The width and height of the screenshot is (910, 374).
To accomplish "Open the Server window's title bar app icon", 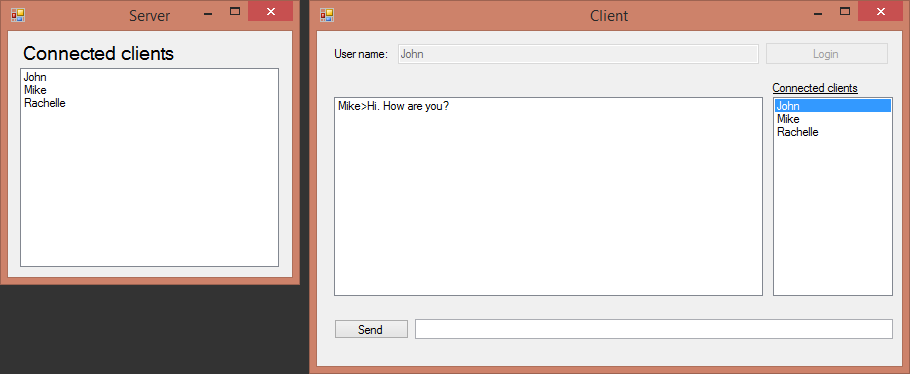I will tap(18, 15).
